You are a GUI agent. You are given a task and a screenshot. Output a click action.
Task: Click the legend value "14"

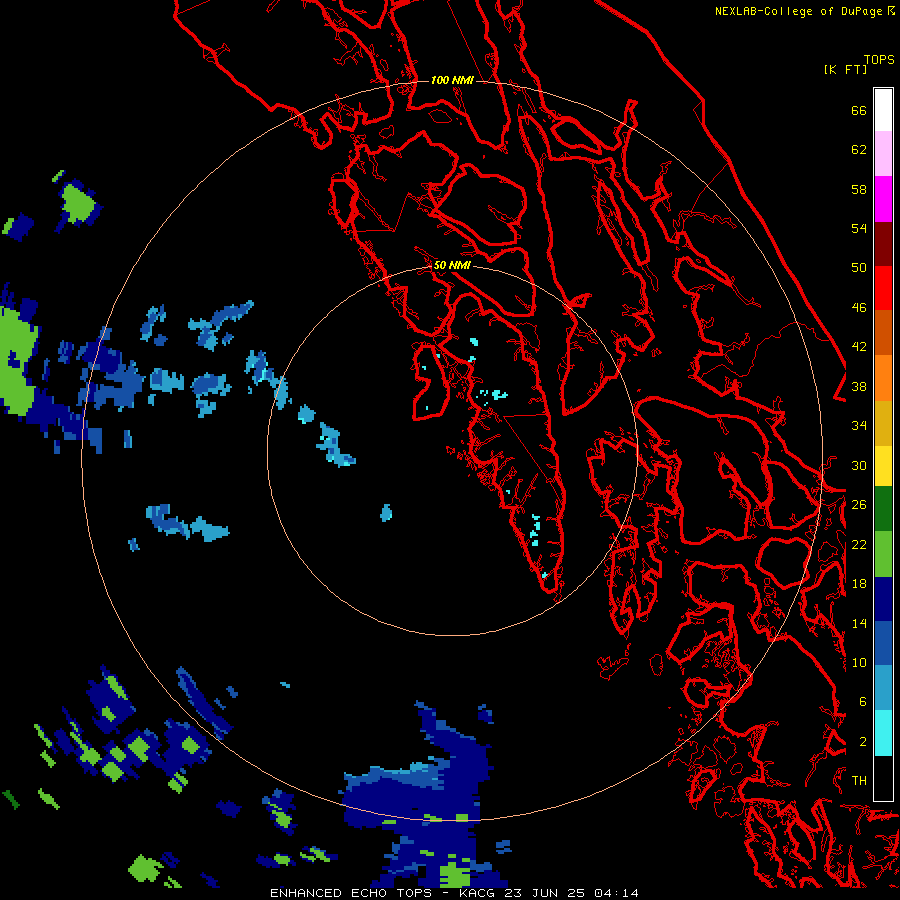(859, 623)
